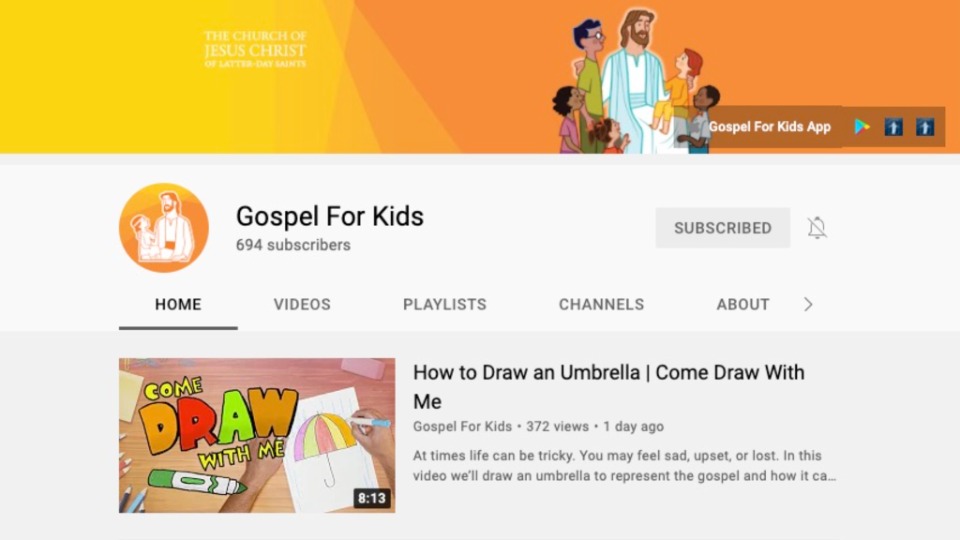960x540 pixels.
Task: Open "How to Draw an Umbrella" video title
Action: tap(609, 386)
